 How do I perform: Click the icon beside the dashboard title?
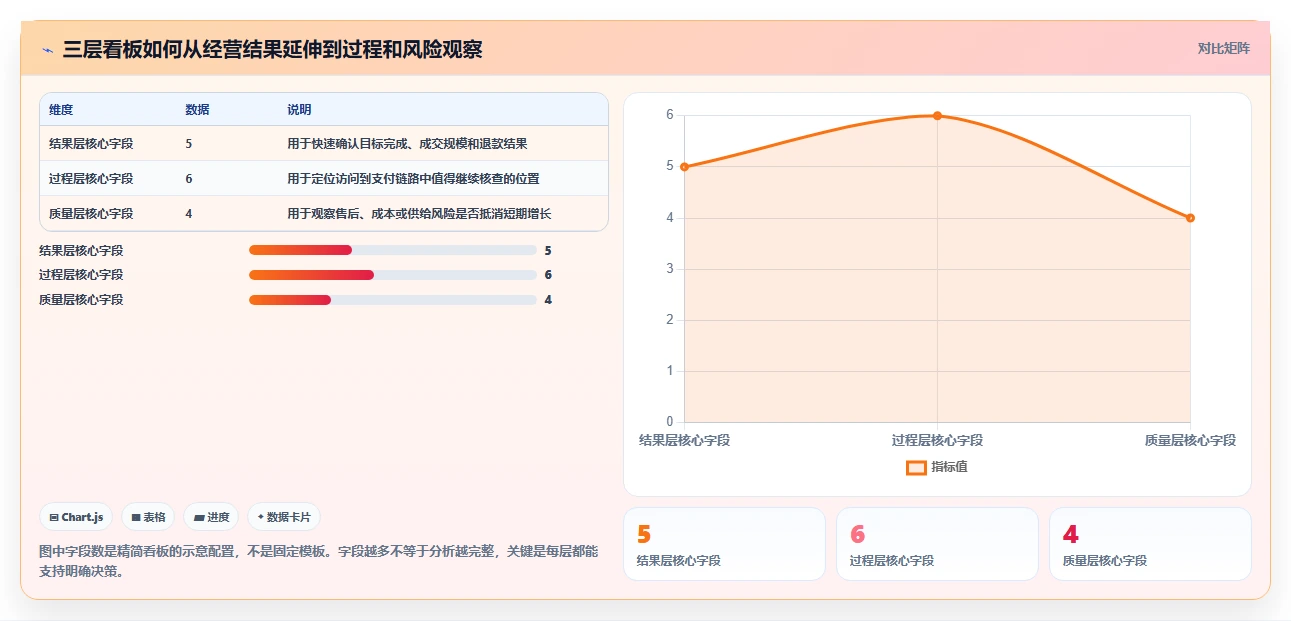point(47,49)
